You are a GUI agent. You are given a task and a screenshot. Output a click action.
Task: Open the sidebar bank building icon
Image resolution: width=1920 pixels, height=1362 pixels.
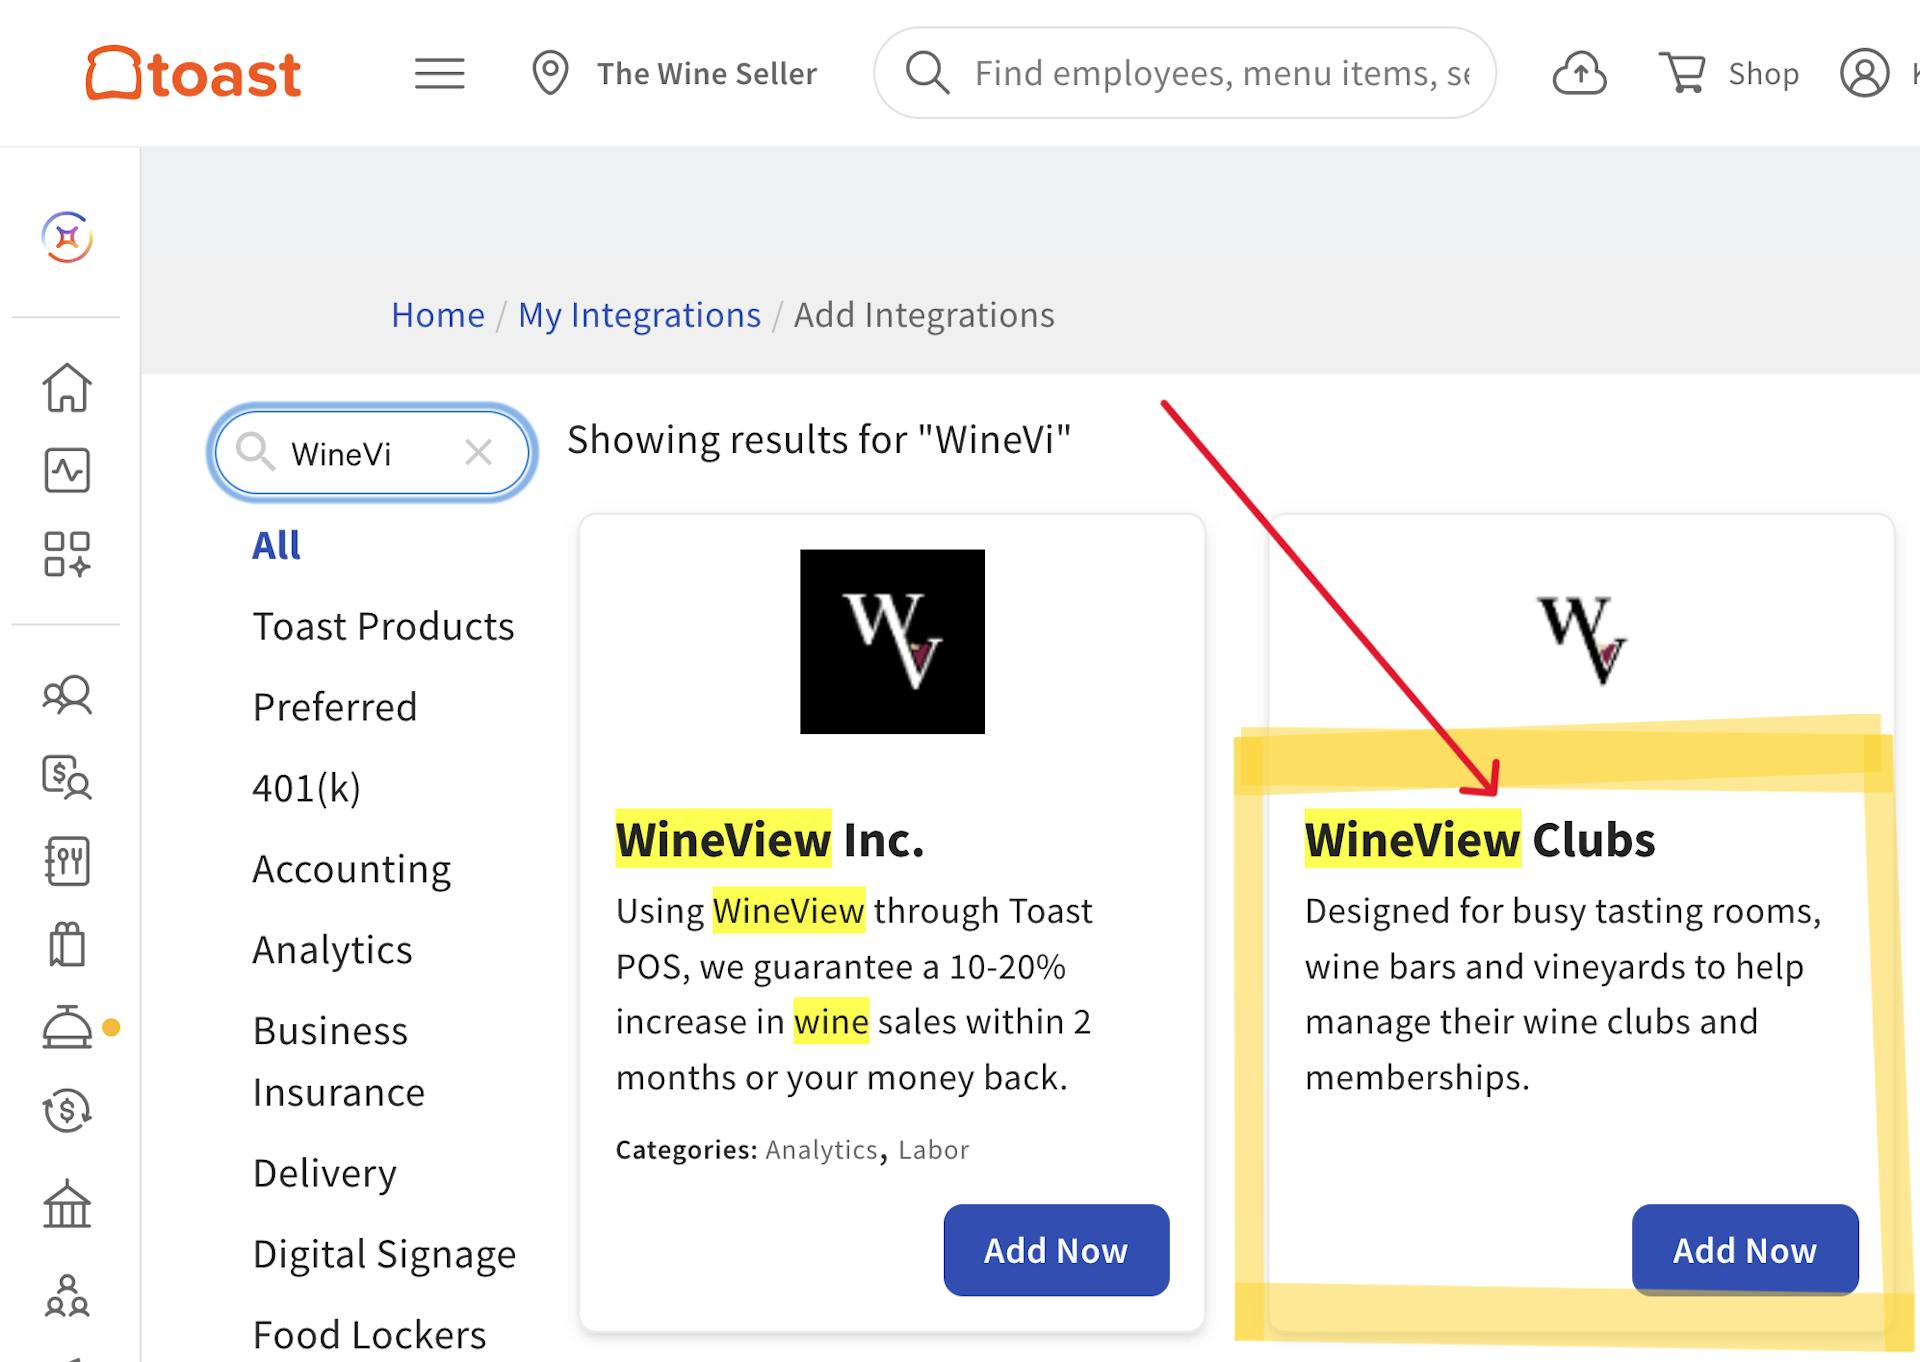[67, 1203]
